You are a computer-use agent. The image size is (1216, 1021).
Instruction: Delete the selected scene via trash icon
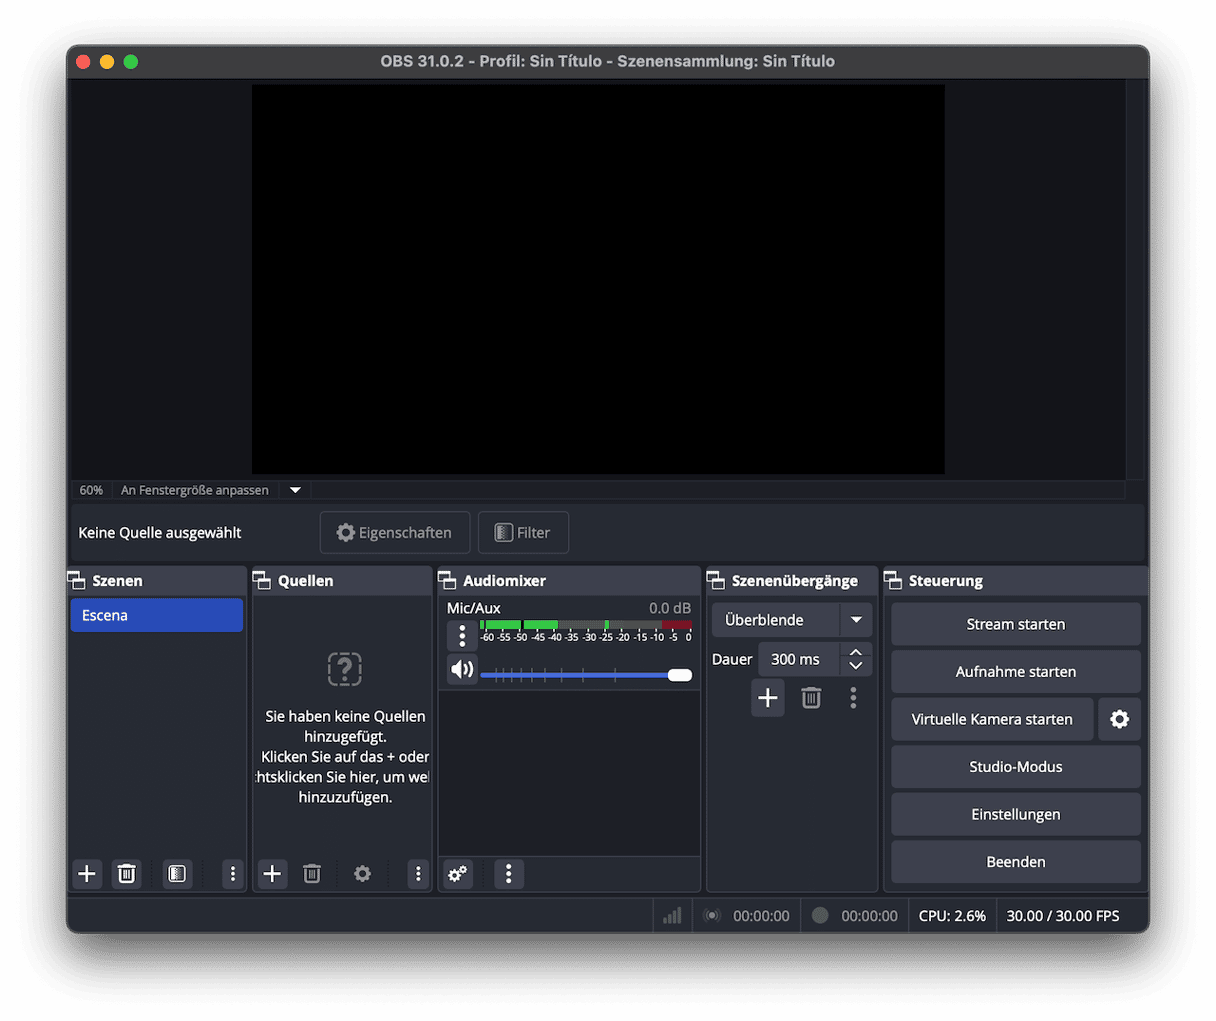[127, 874]
